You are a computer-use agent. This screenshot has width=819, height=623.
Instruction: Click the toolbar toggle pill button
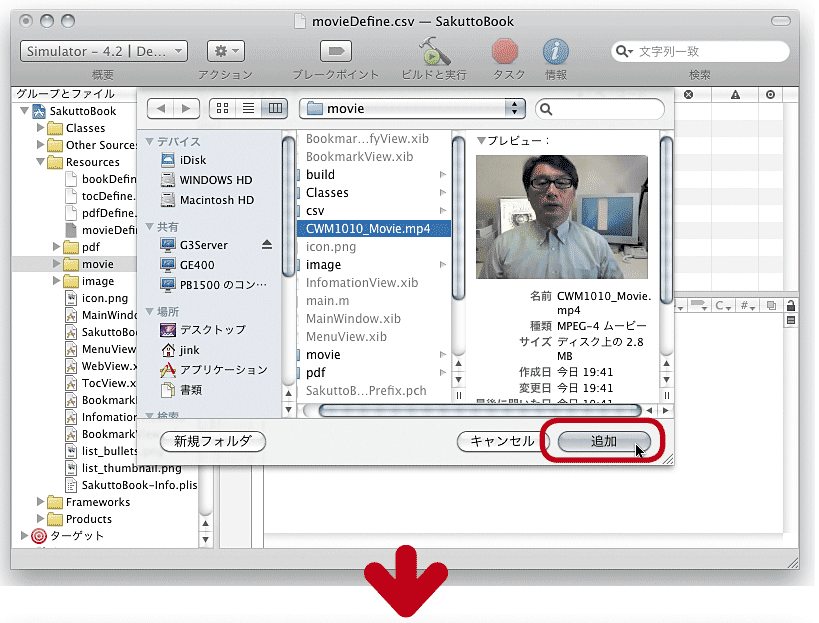(x=781, y=21)
